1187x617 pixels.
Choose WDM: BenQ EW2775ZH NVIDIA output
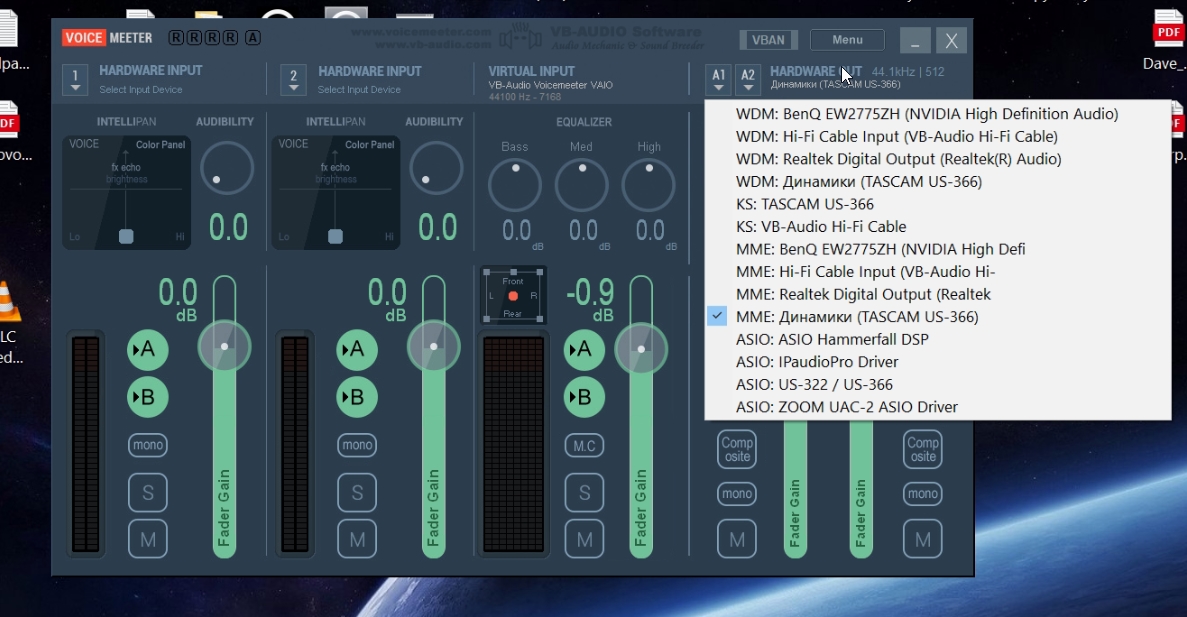coord(937,114)
